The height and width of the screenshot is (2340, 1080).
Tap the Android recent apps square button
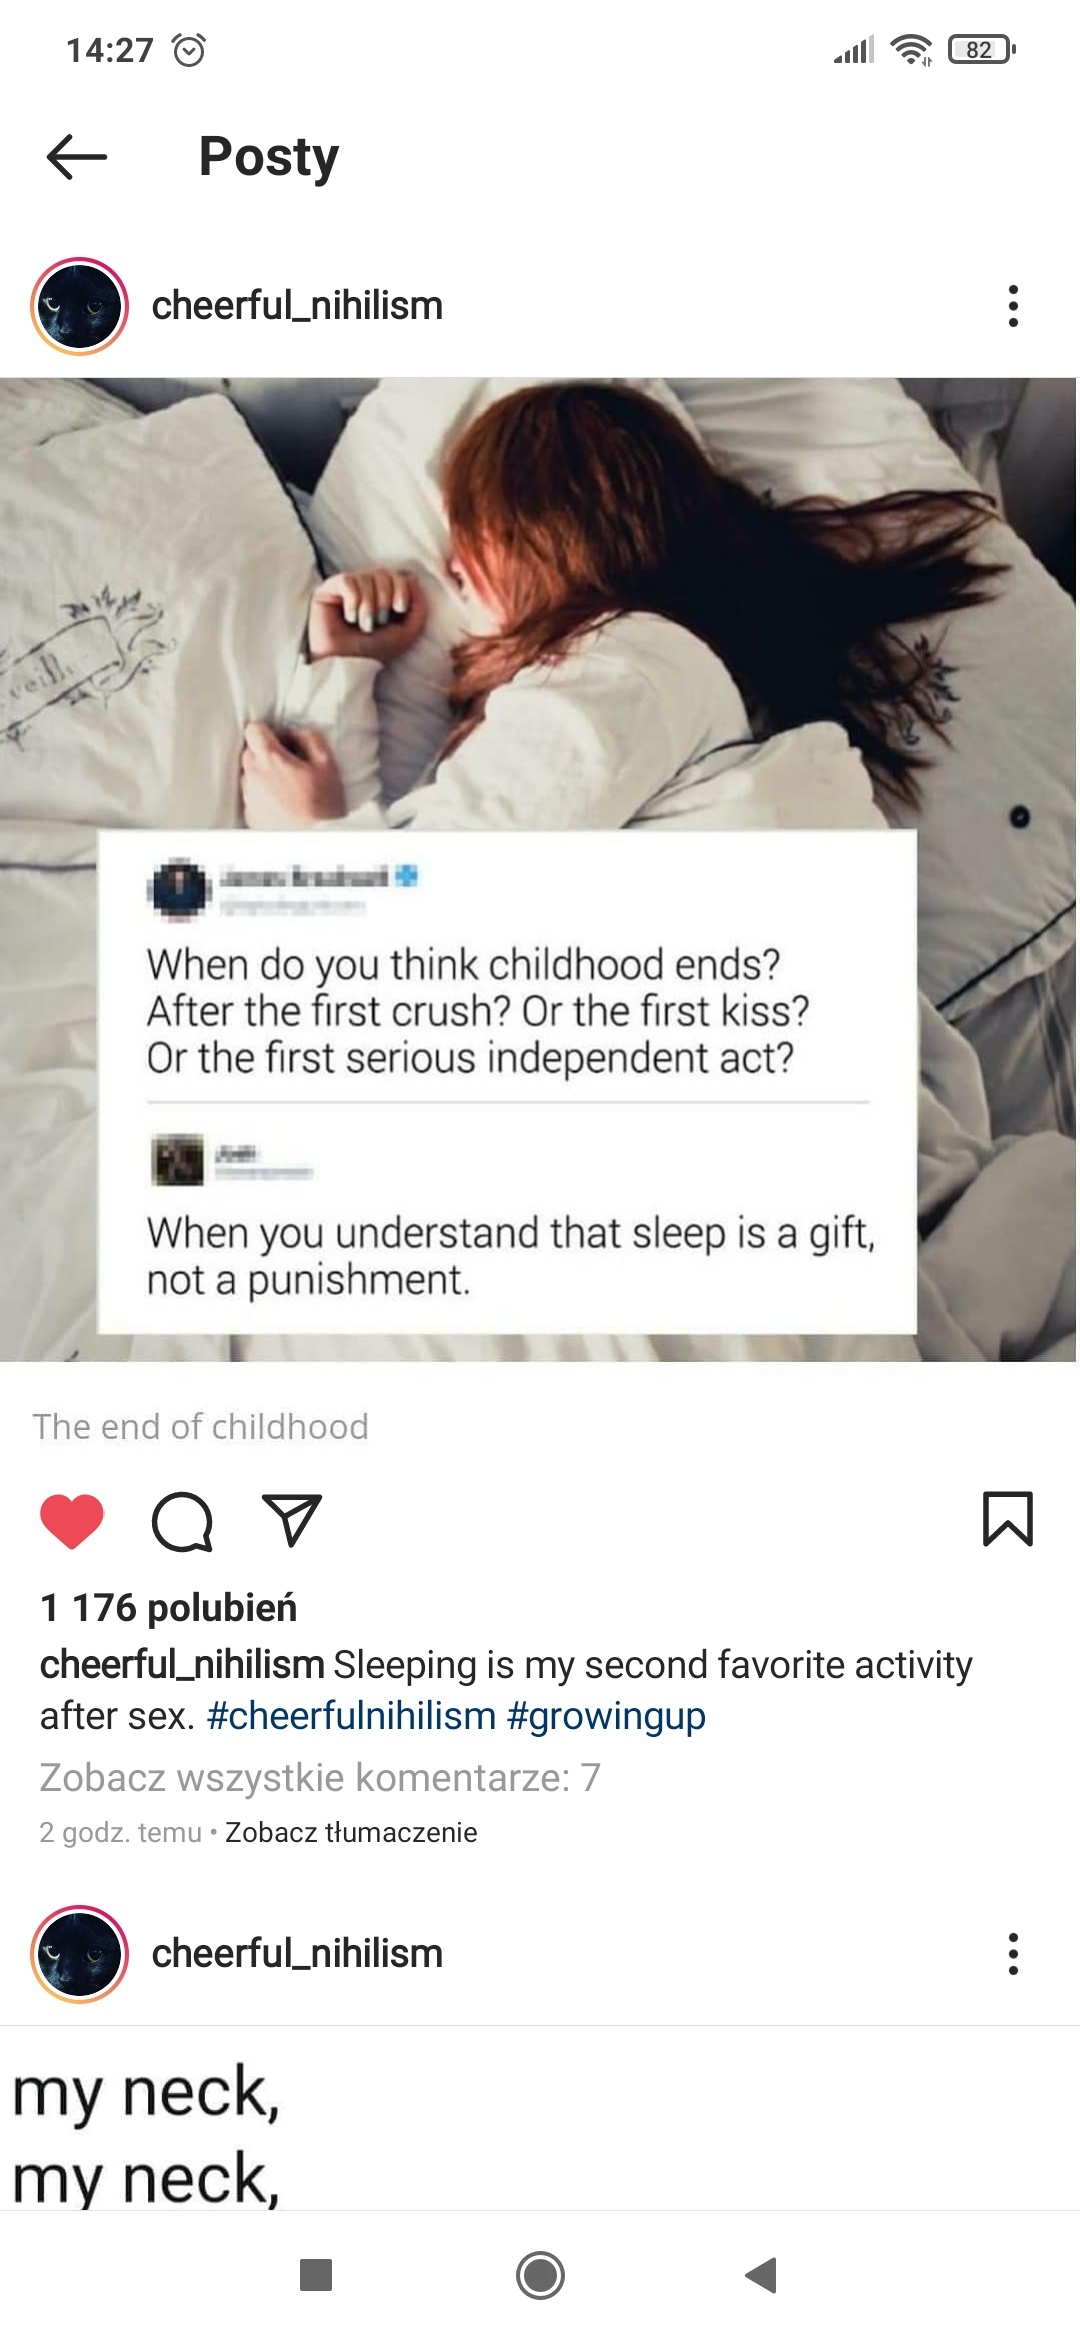click(x=316, y=2275)
